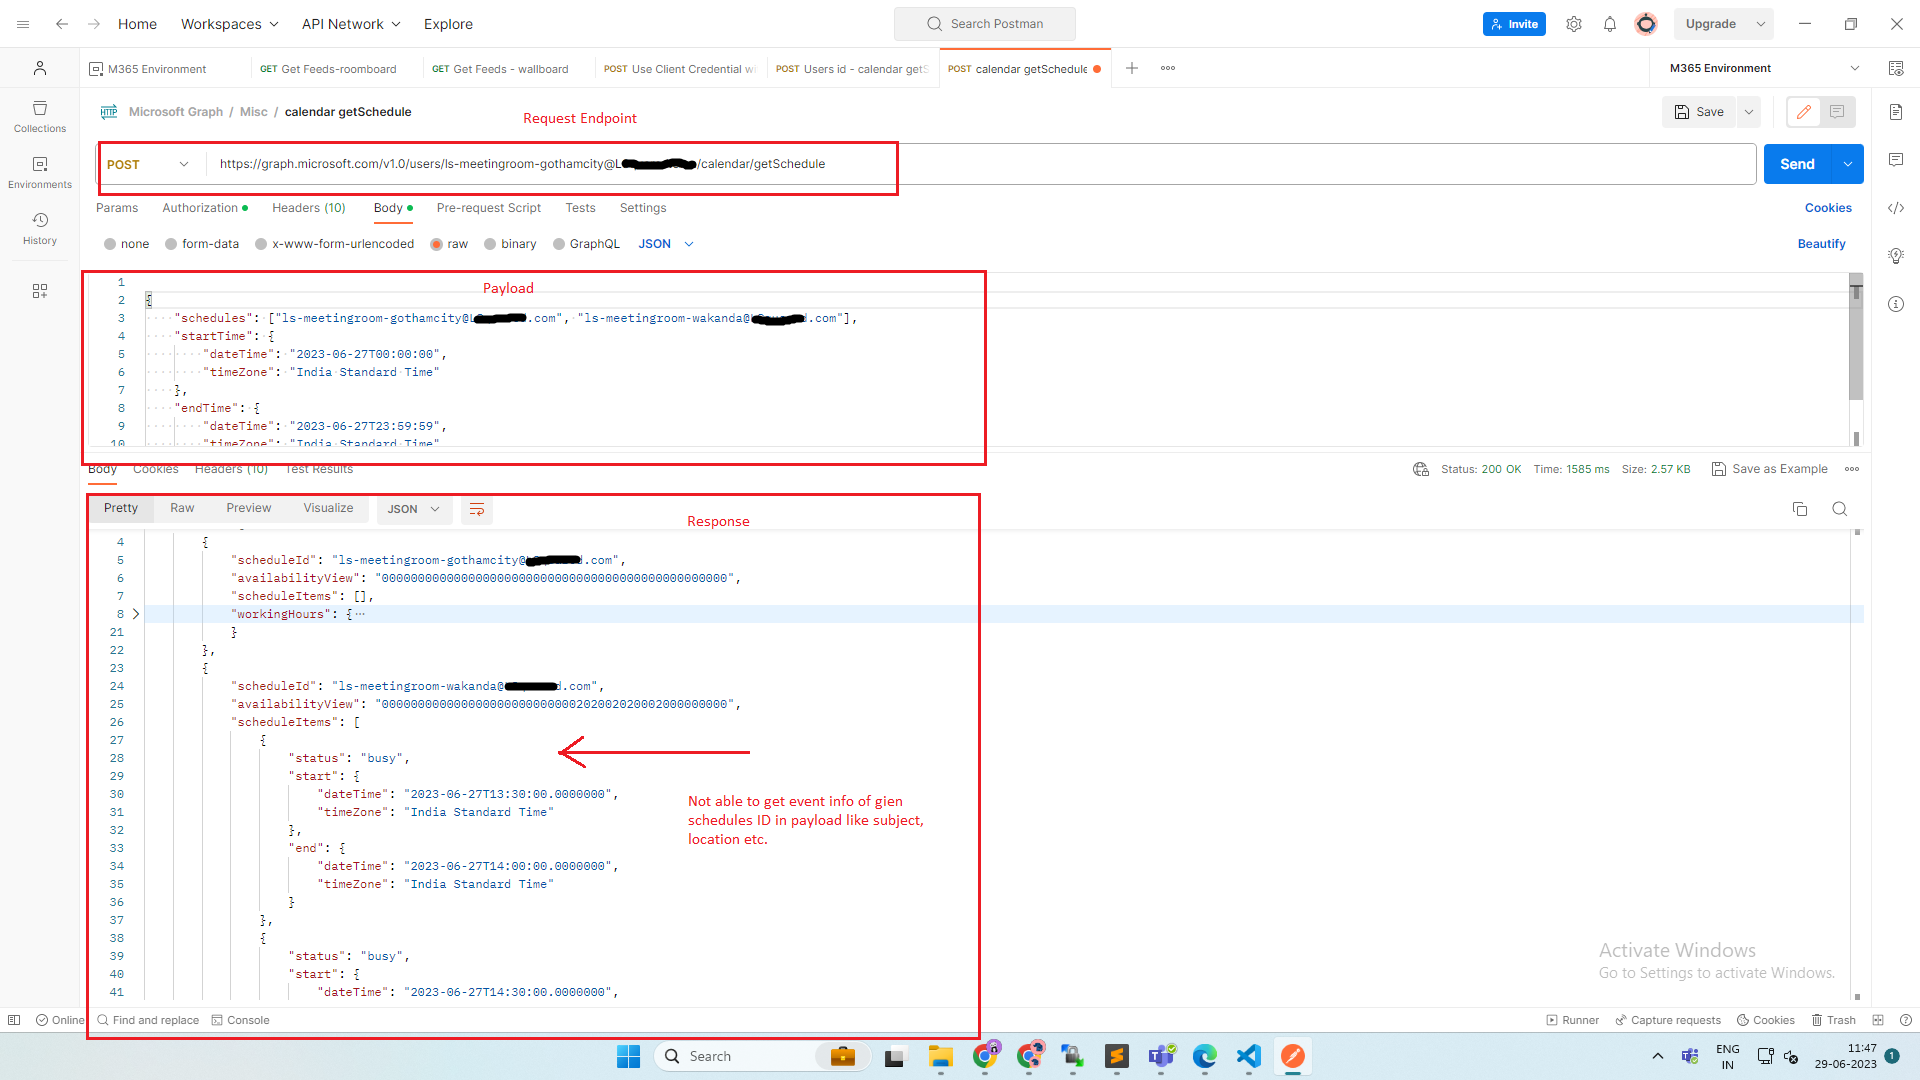This screenshot has width=1920, height=1080.
Task: Copy the response body
Action: [x=1800, y=509]
